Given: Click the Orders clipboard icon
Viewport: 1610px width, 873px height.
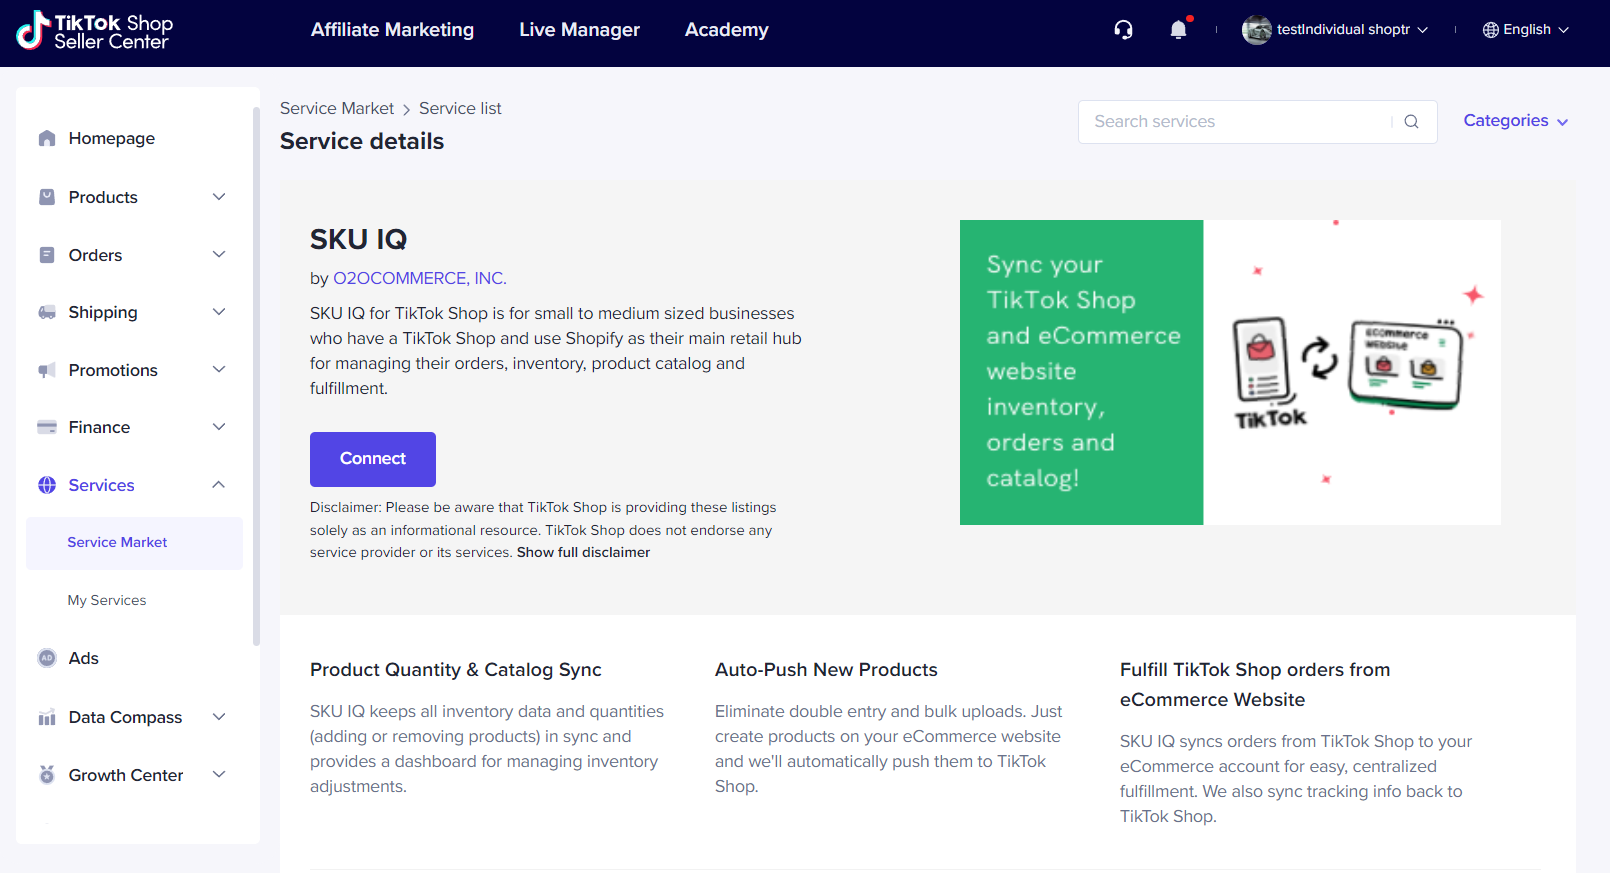Looking at the screenshot, I should pos(47,255).
